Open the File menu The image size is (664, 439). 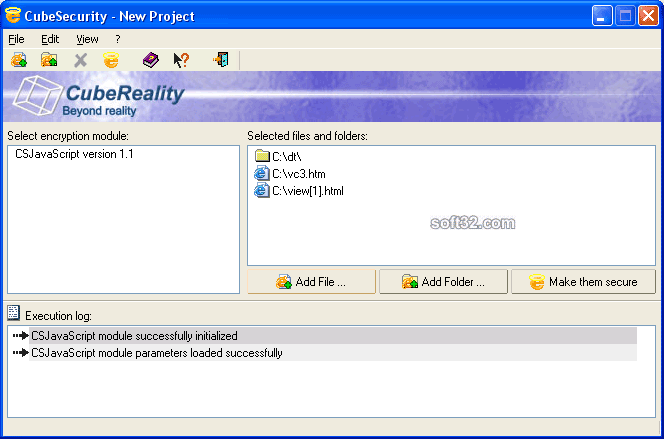[x=17, y=39]
